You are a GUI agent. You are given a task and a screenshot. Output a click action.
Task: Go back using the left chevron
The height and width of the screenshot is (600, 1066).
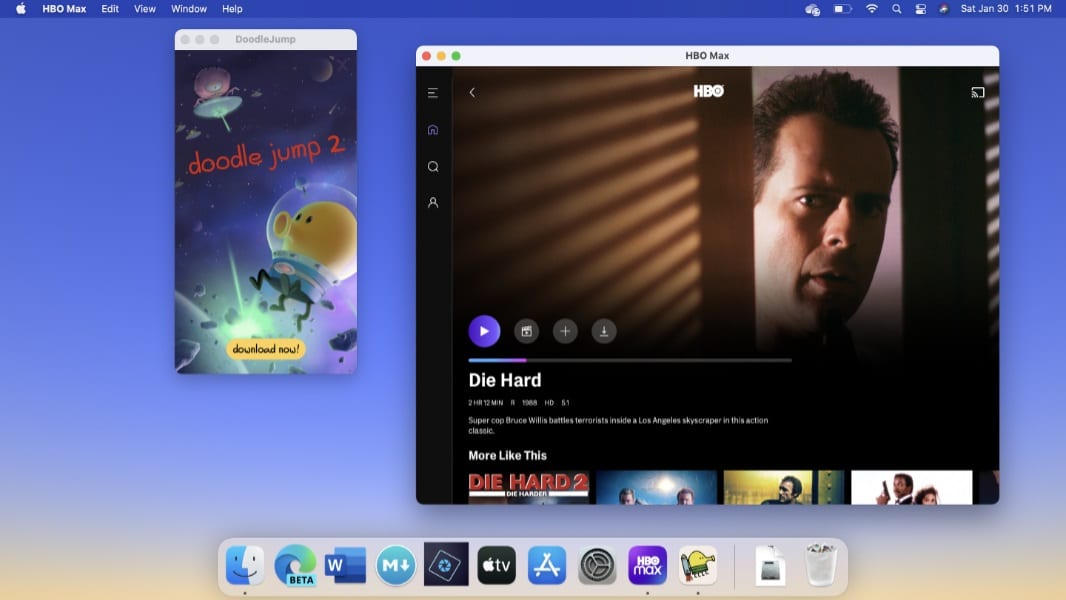point(472,92)
